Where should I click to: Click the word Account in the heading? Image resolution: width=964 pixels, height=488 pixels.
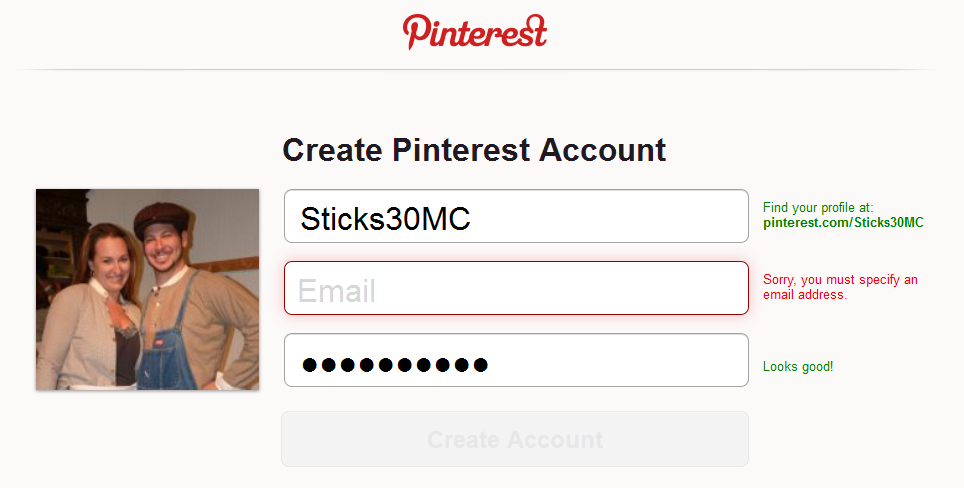tap(602, 150)
